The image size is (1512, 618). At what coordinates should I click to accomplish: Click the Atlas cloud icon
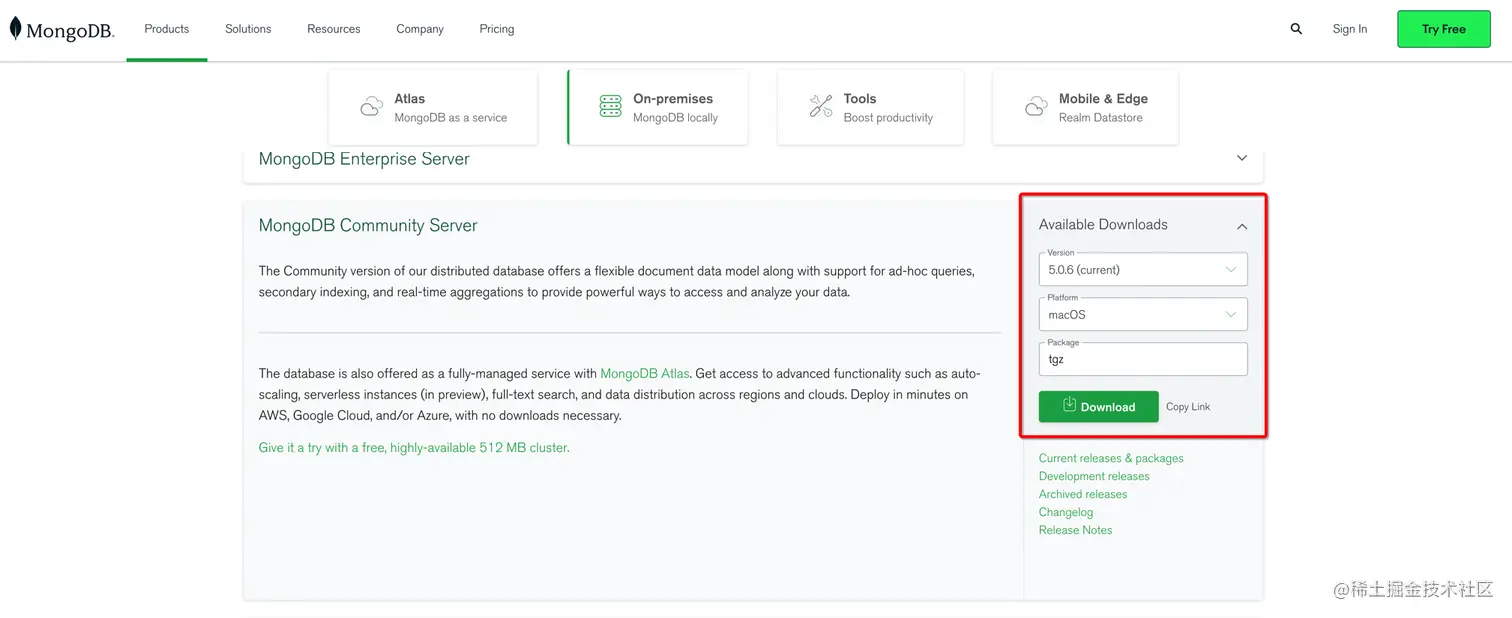coord(371,107)
